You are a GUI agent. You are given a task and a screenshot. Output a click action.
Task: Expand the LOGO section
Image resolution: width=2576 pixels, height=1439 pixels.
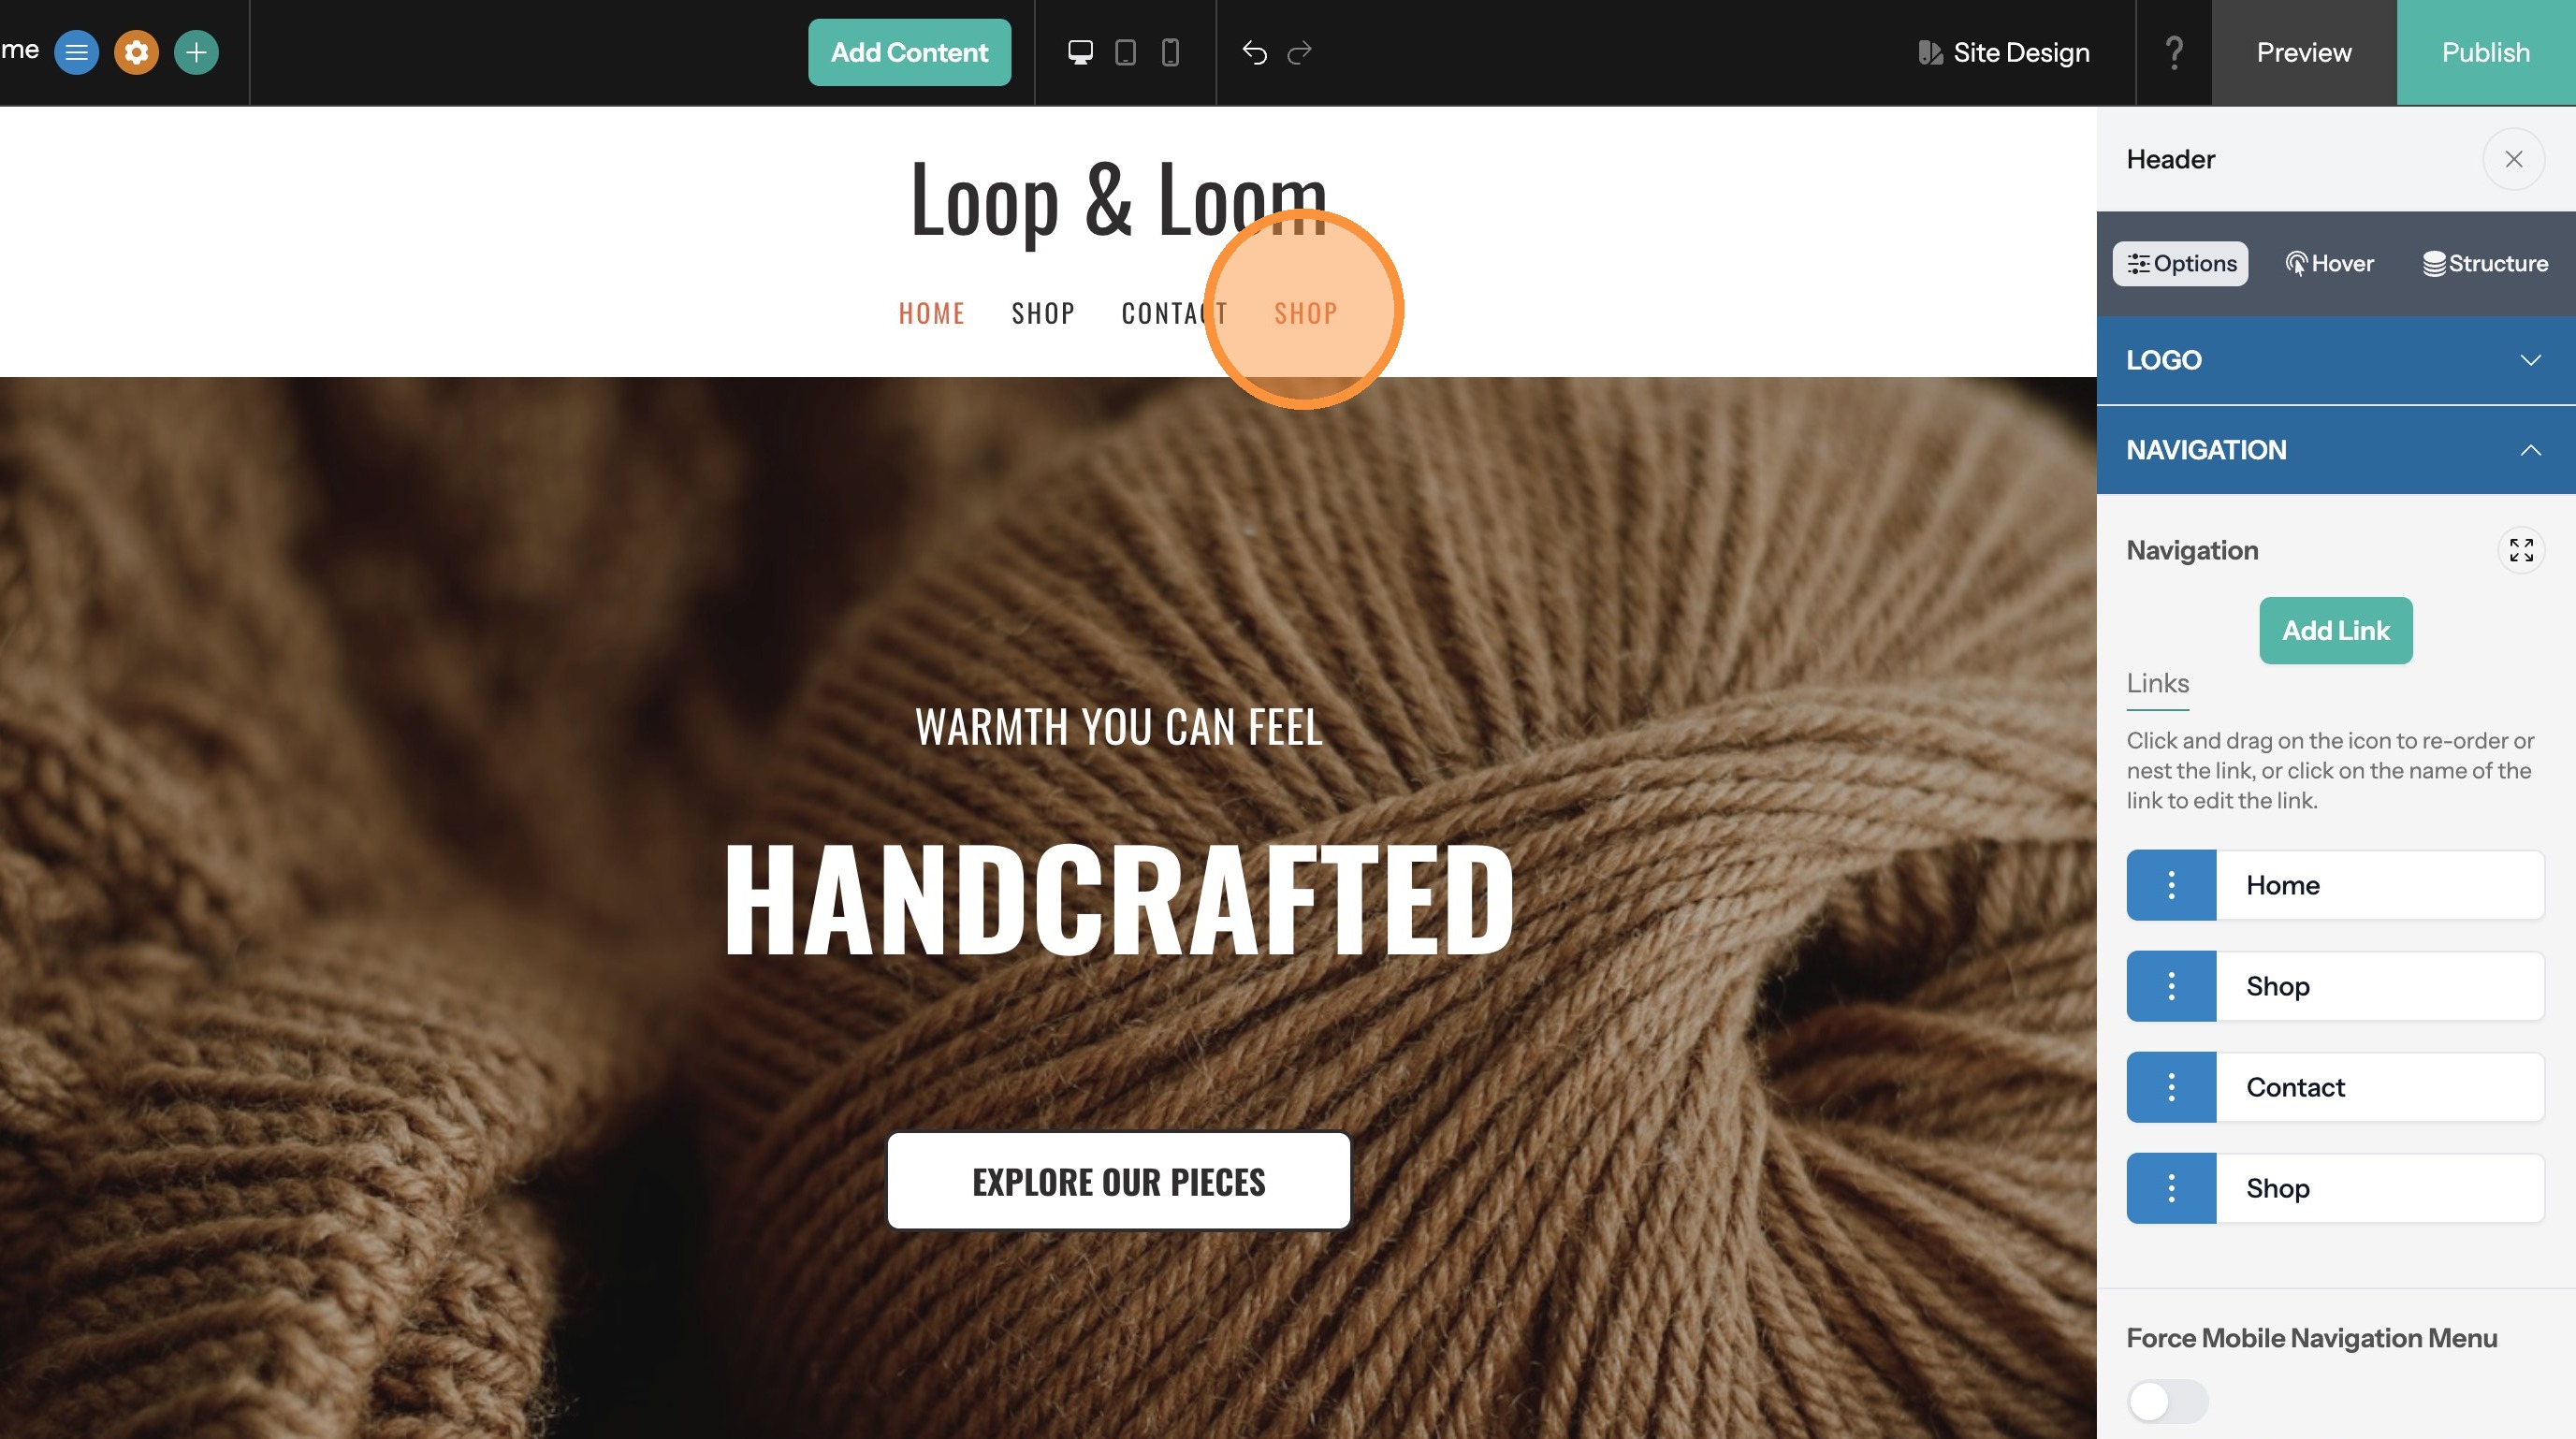2336,360
